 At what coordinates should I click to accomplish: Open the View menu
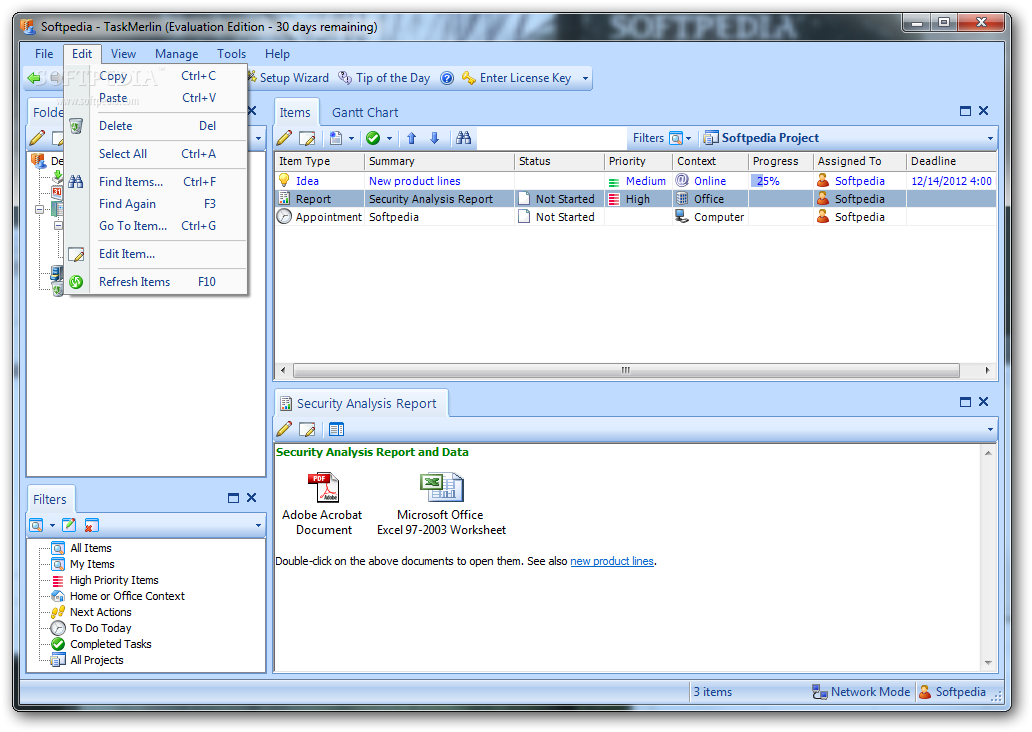[x=123, y=54]
